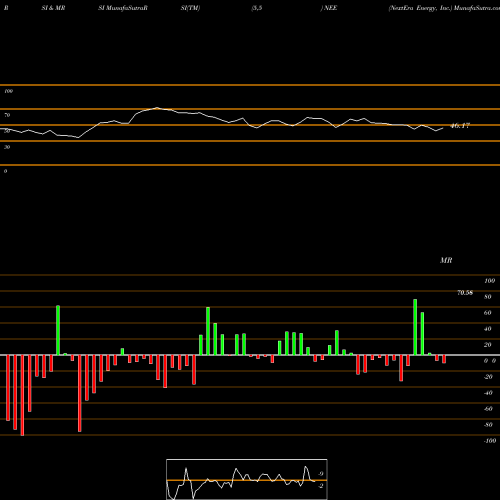Click the MR axis label 40
Screen dimensions: 500x500
click(x=488, y=329)
